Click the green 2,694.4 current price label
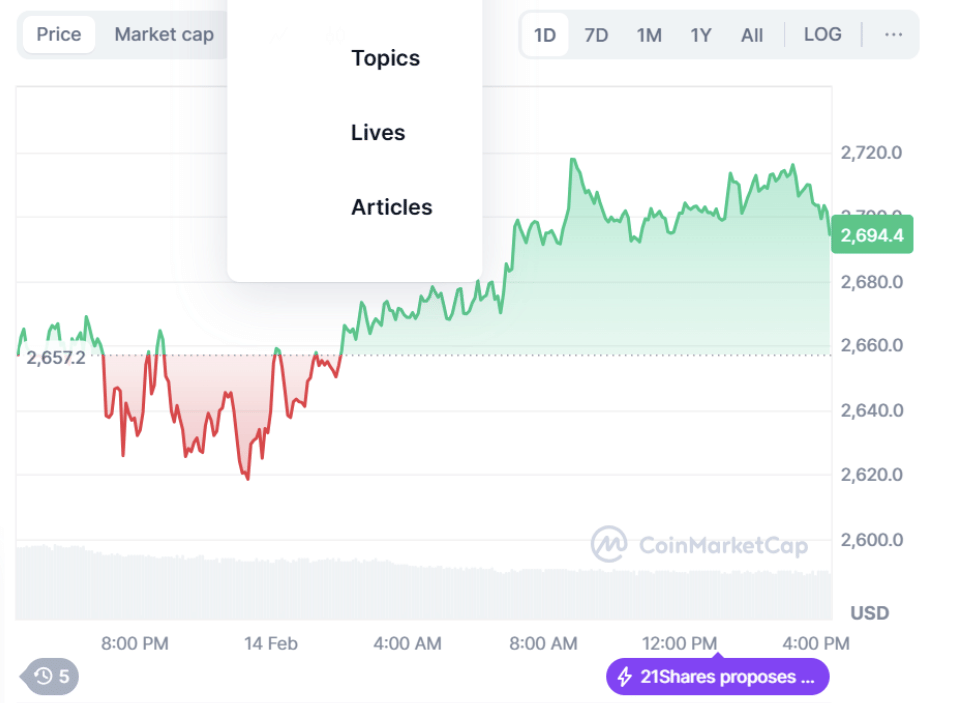Image resolution: width=956 pixels, height=728 pixels. coord(872,236)
